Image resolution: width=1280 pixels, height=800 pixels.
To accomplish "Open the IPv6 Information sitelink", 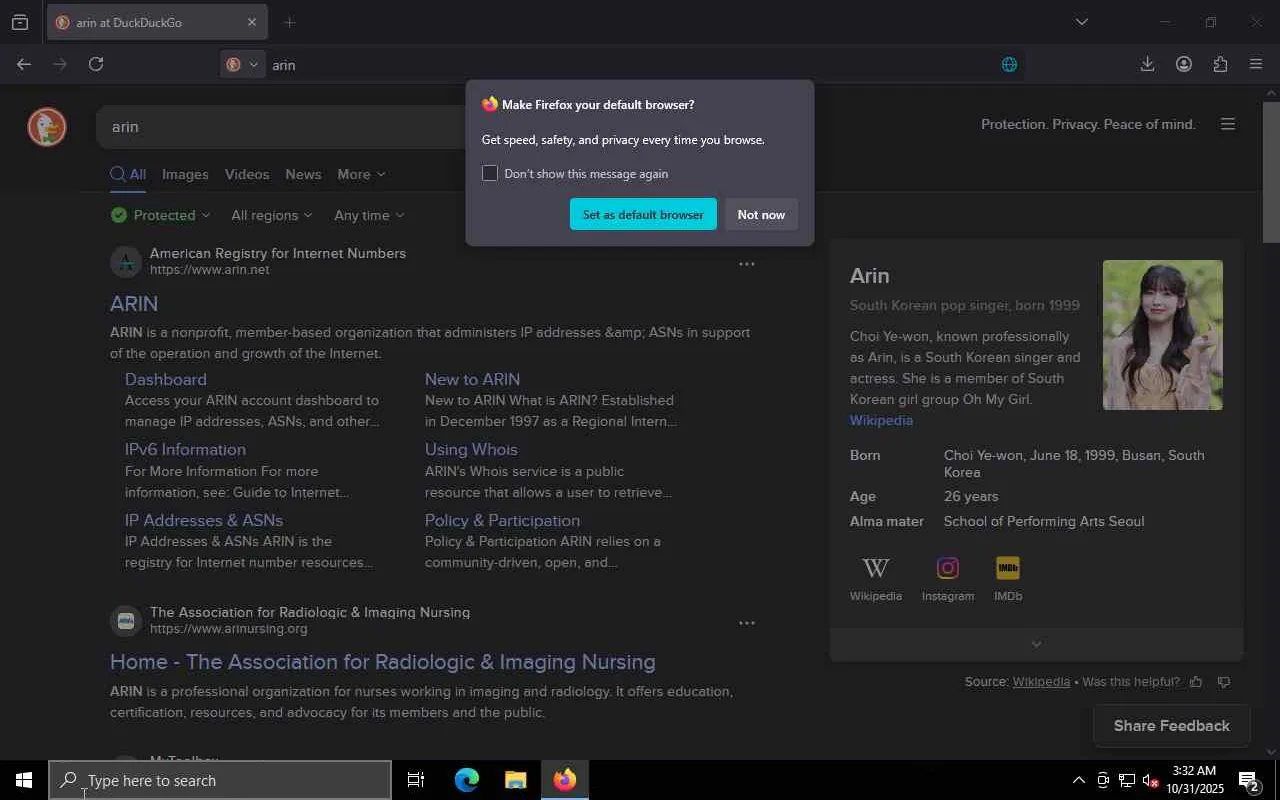I will click(x=185, y=450).
